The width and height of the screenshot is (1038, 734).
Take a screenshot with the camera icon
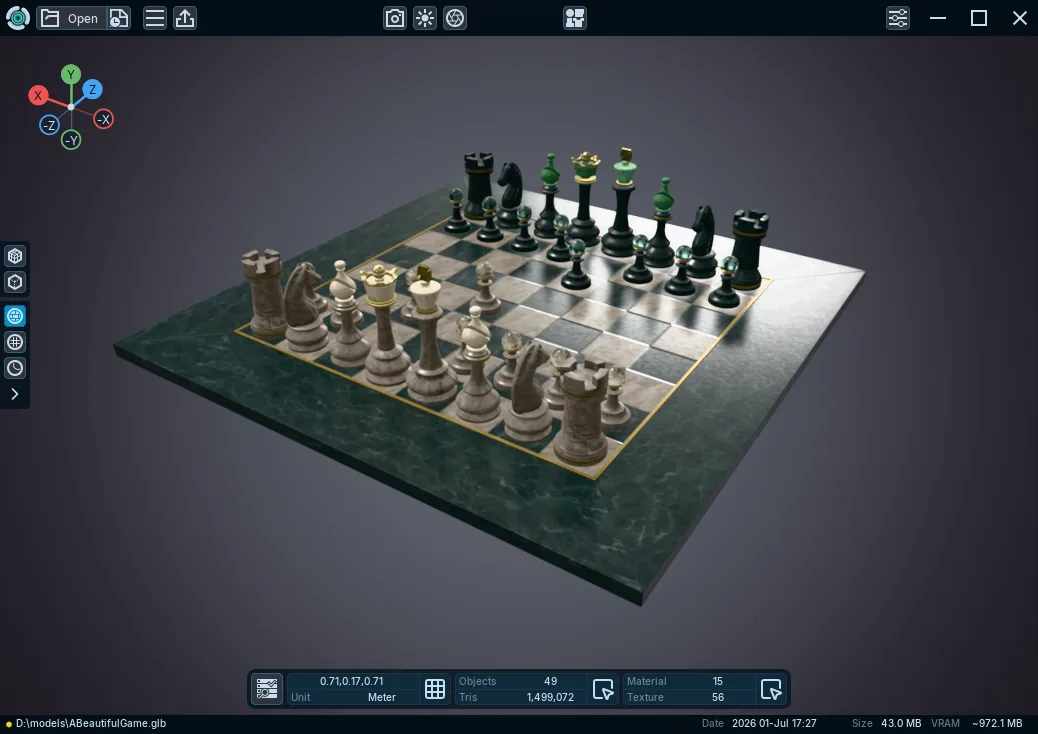[395, 18]
